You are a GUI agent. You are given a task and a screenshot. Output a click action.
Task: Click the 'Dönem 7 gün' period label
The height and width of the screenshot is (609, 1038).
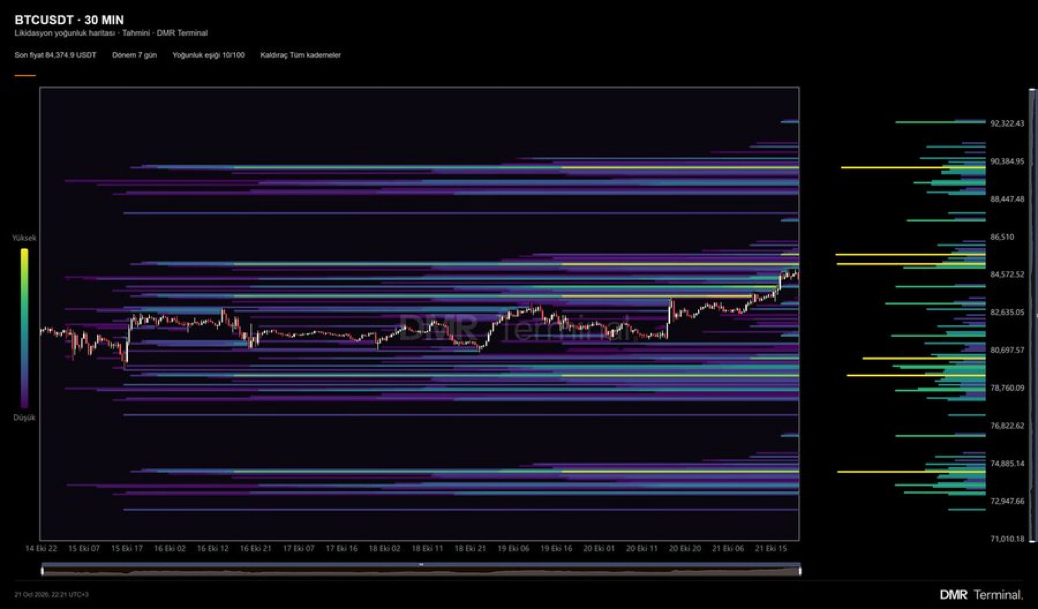tap(134, 55)
